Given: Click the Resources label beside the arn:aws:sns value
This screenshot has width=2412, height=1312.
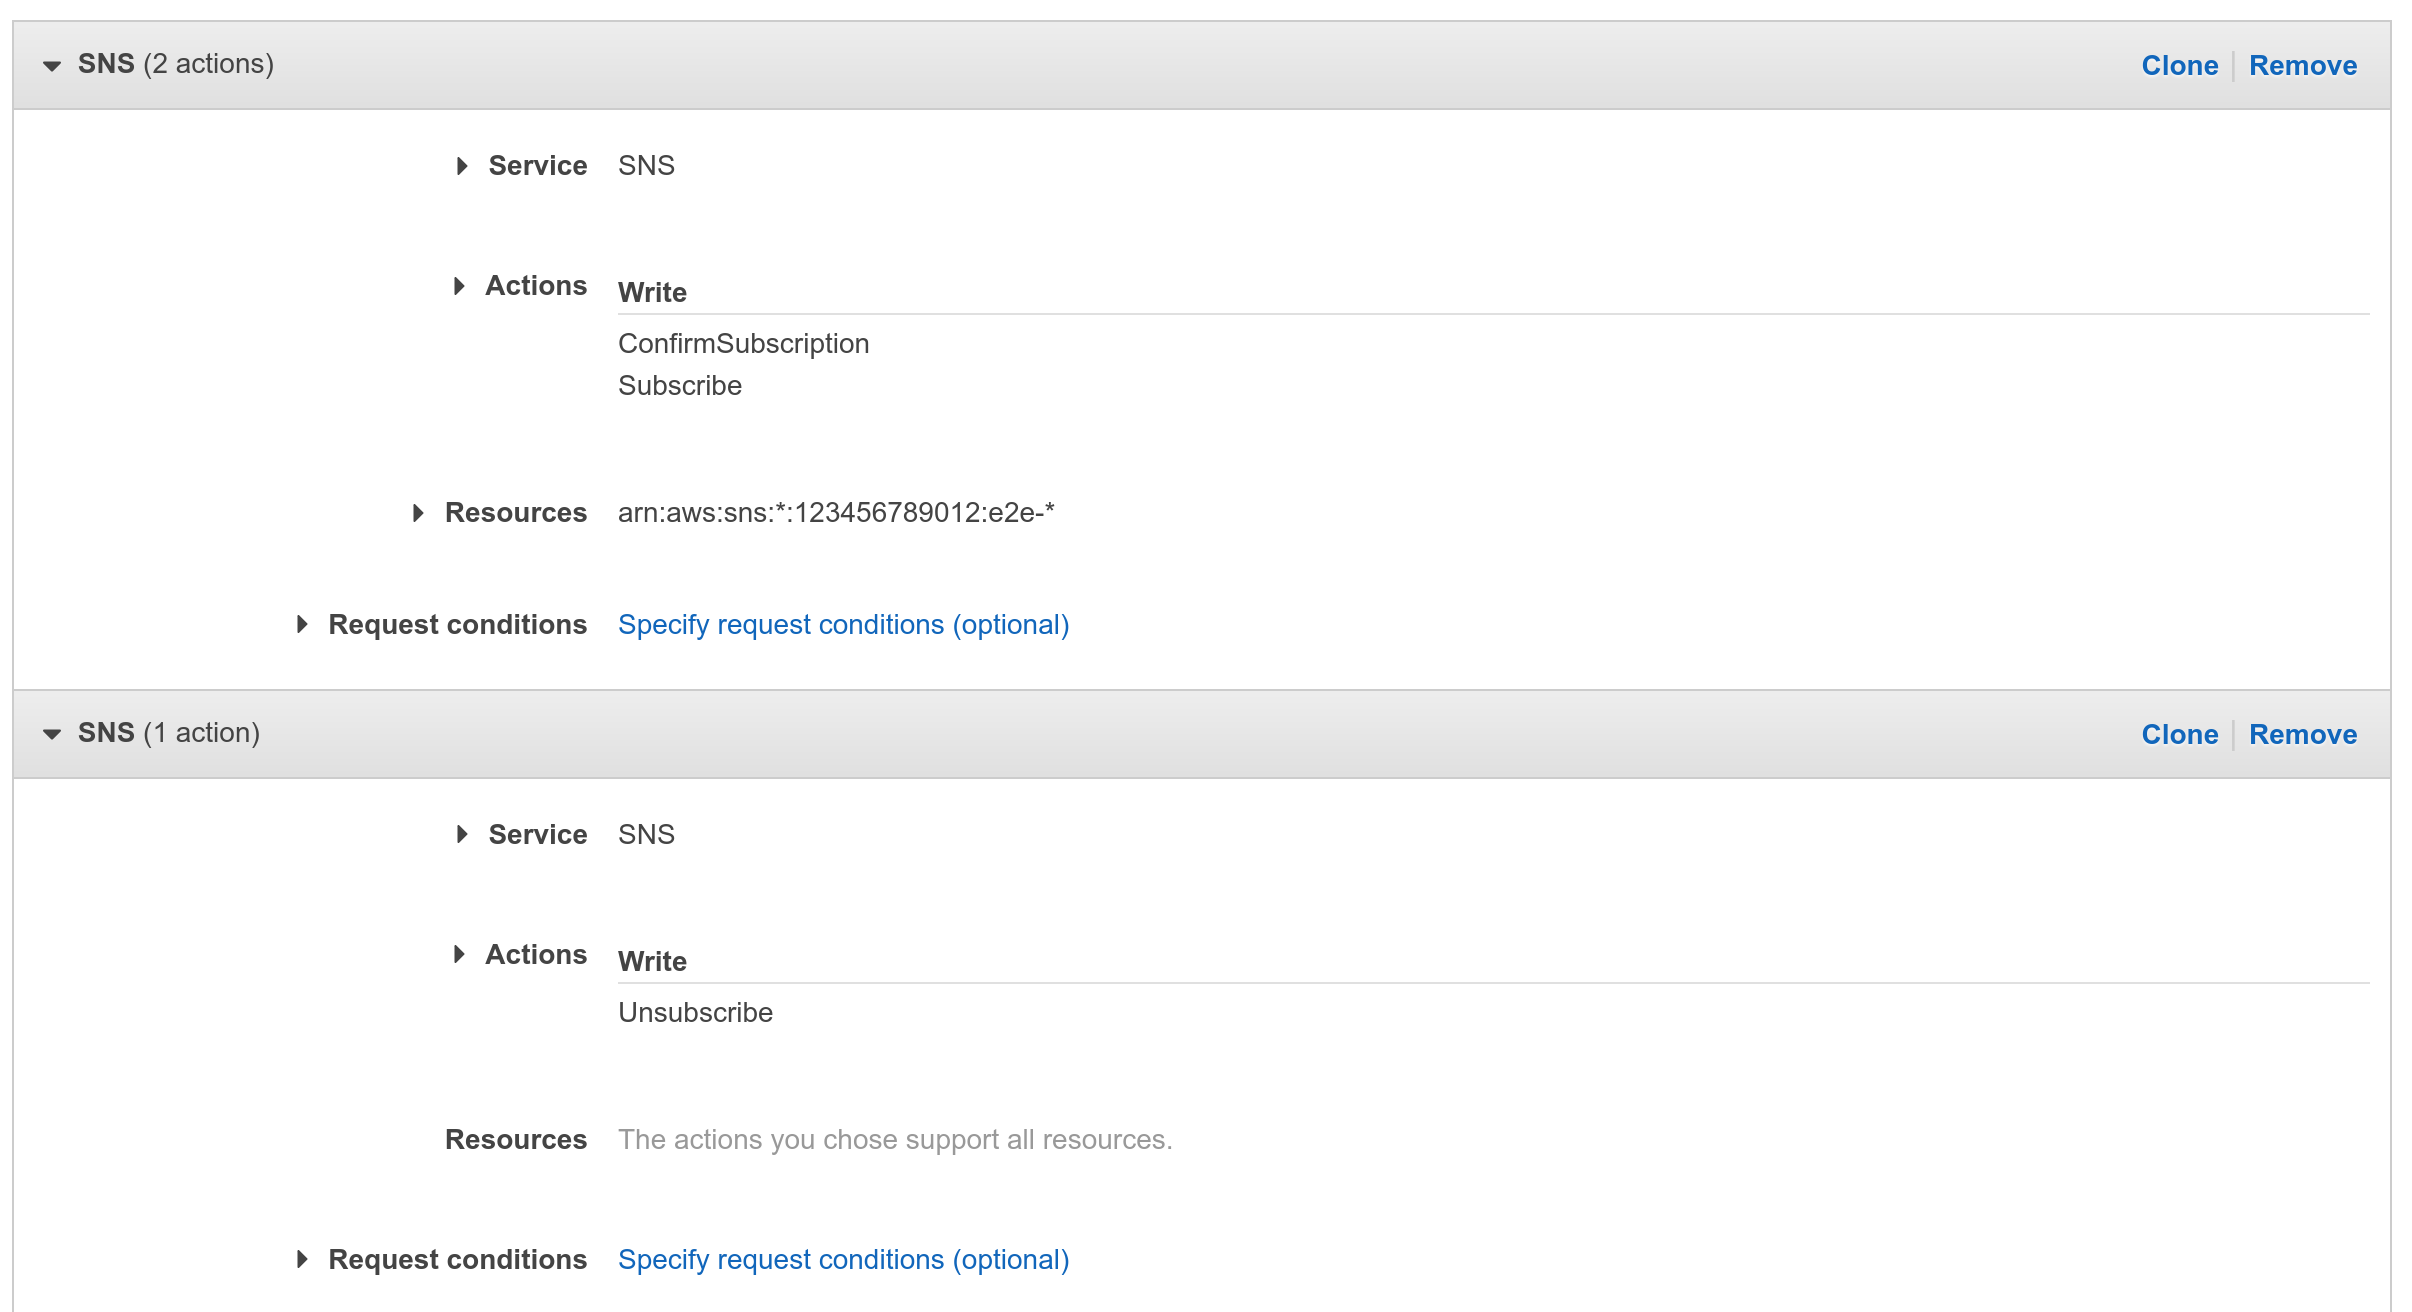Looking at the screenshot, I should pyautogui.click(x=516, y=513).
